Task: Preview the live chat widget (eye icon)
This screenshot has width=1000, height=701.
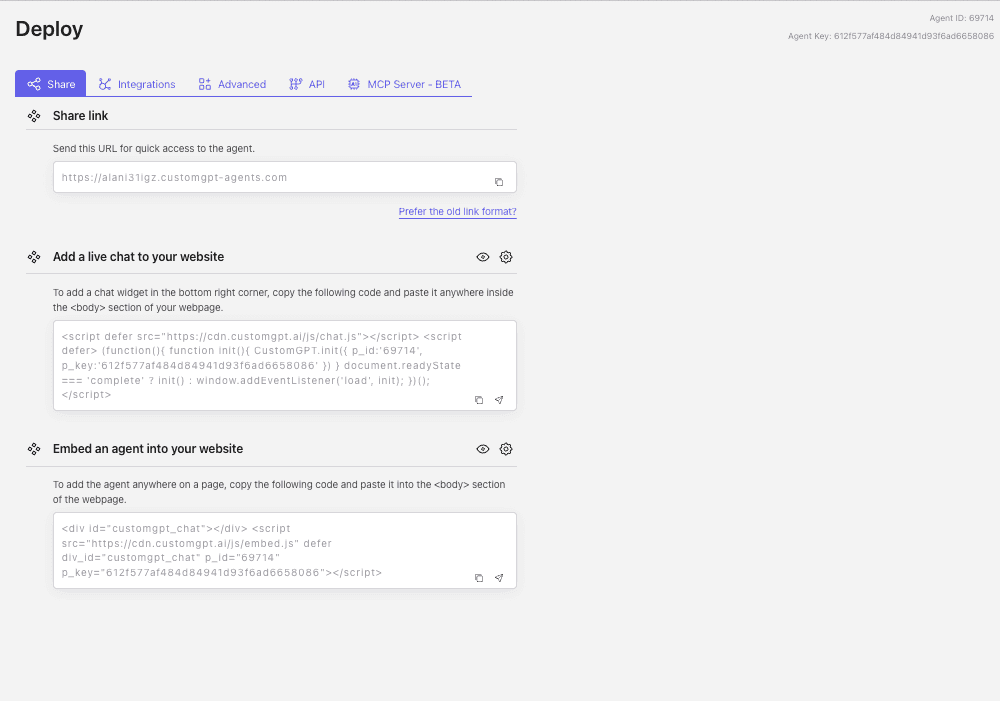Action: 483,257
